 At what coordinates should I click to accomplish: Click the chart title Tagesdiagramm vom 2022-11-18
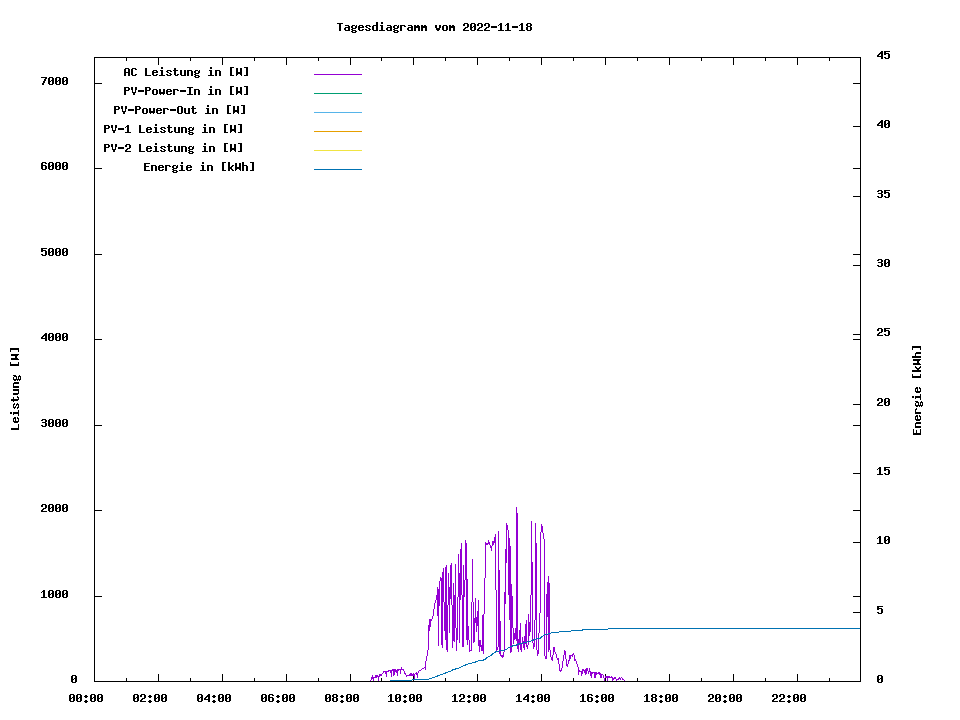pyautogui.click(x=434, y=27)
